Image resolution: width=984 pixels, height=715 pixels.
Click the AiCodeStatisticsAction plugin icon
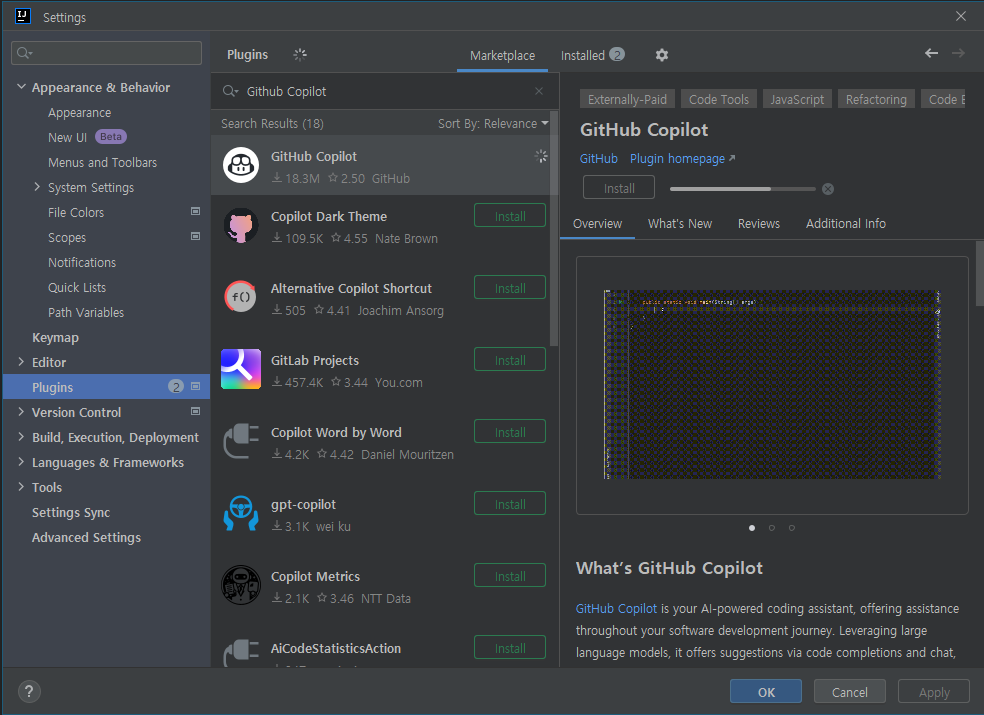click(241, 653)
